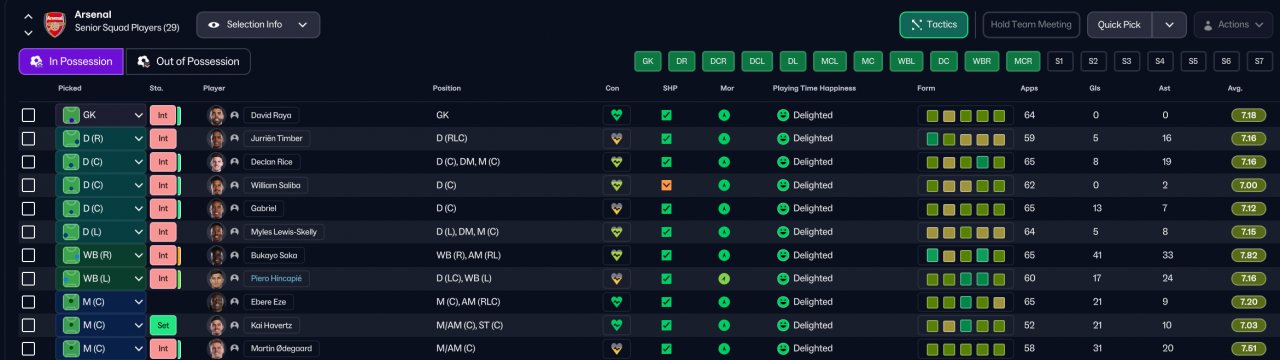Viewport: 1280px width, 360px height.
Task: Click Set status badge for Kai Havertz
Action: [162, 325]
